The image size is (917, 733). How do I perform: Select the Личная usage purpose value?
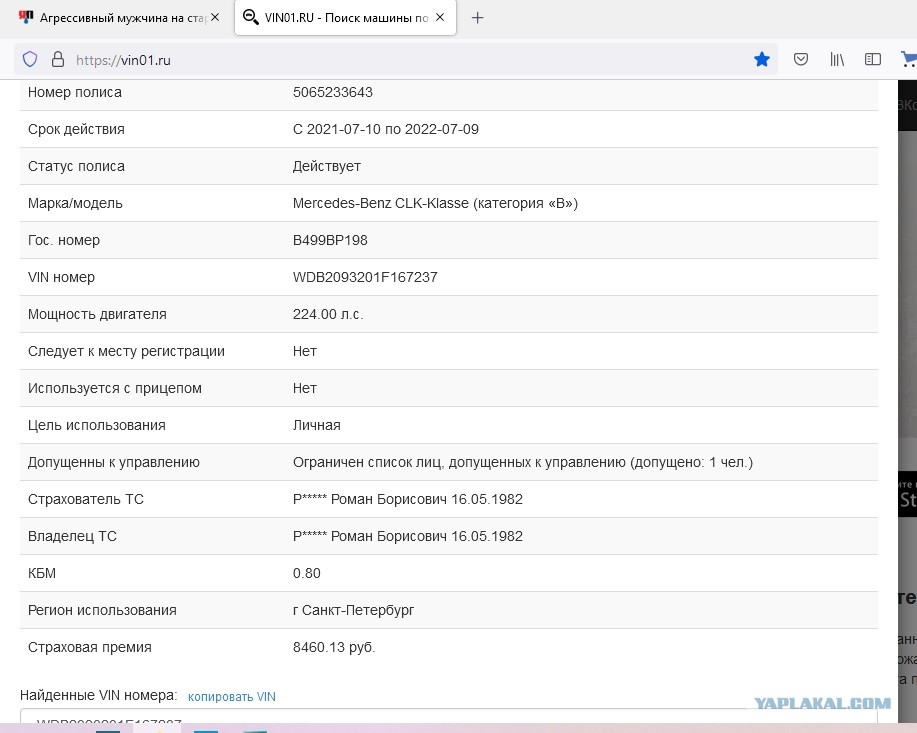316,425
